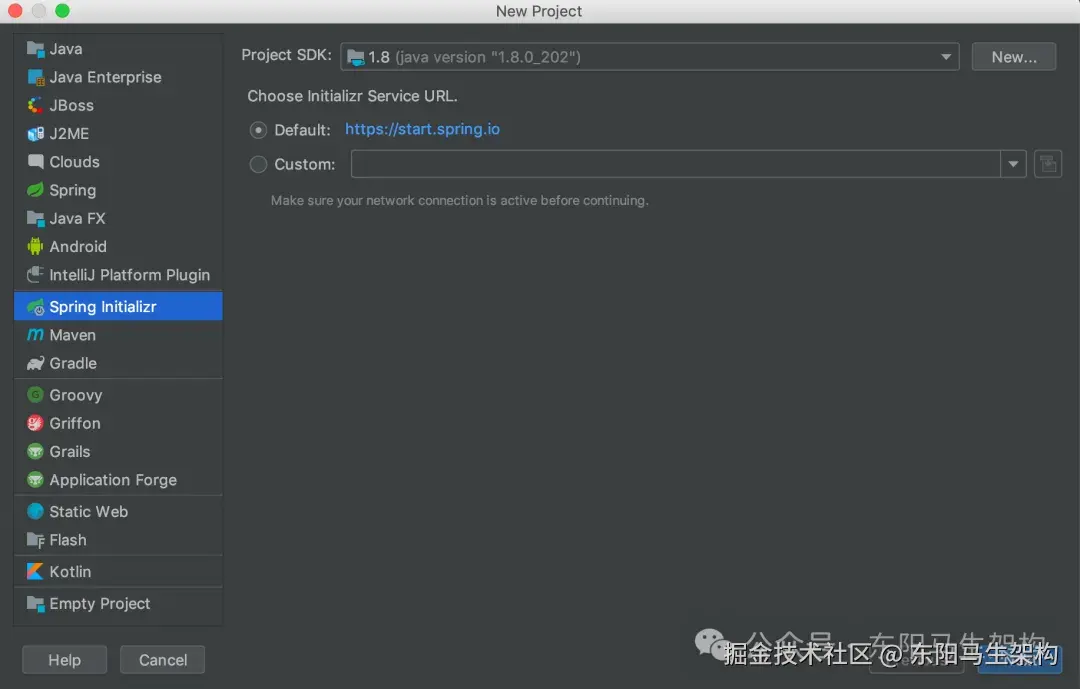The width and height of the screenshot is (1080, 689).
Task: Select the JBoss icon in sidebar
Action: (35, 105)
